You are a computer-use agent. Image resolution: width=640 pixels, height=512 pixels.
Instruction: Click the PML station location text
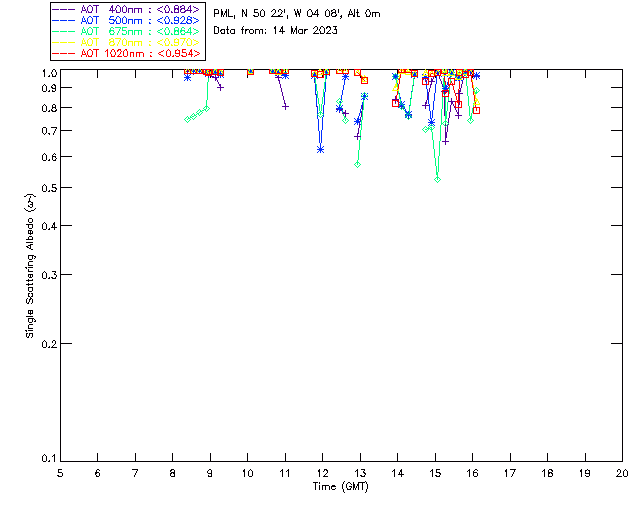coord(297,14)
